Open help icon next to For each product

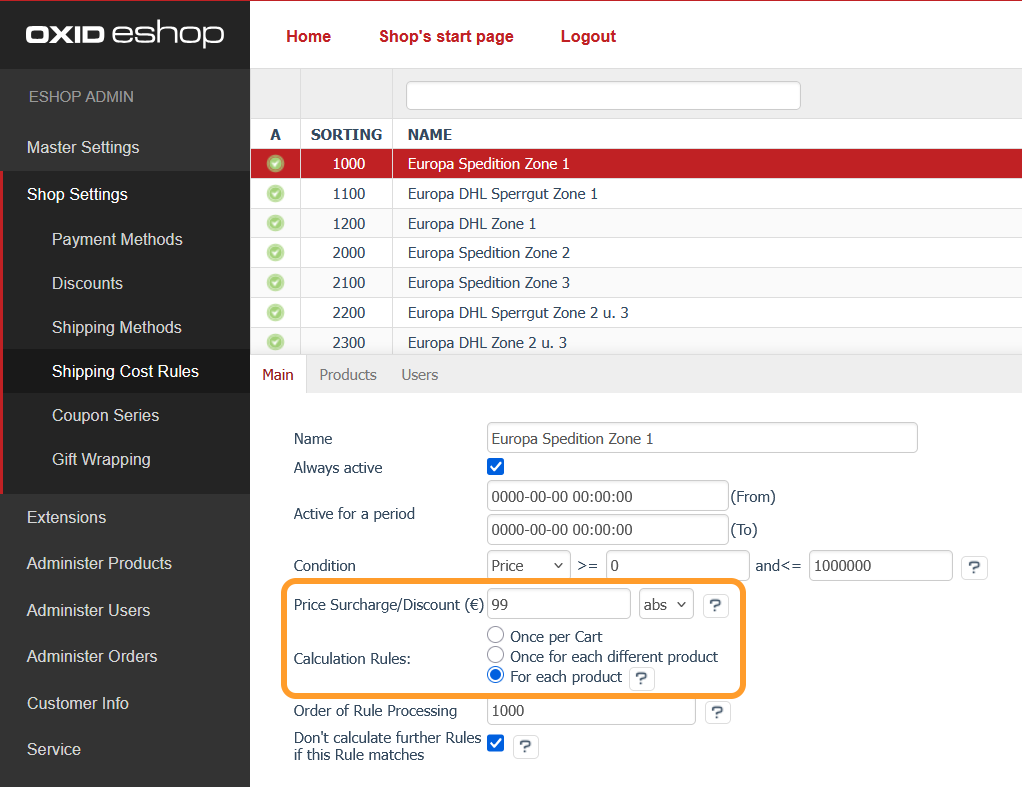pyautogui.click(x=641, y=678)
